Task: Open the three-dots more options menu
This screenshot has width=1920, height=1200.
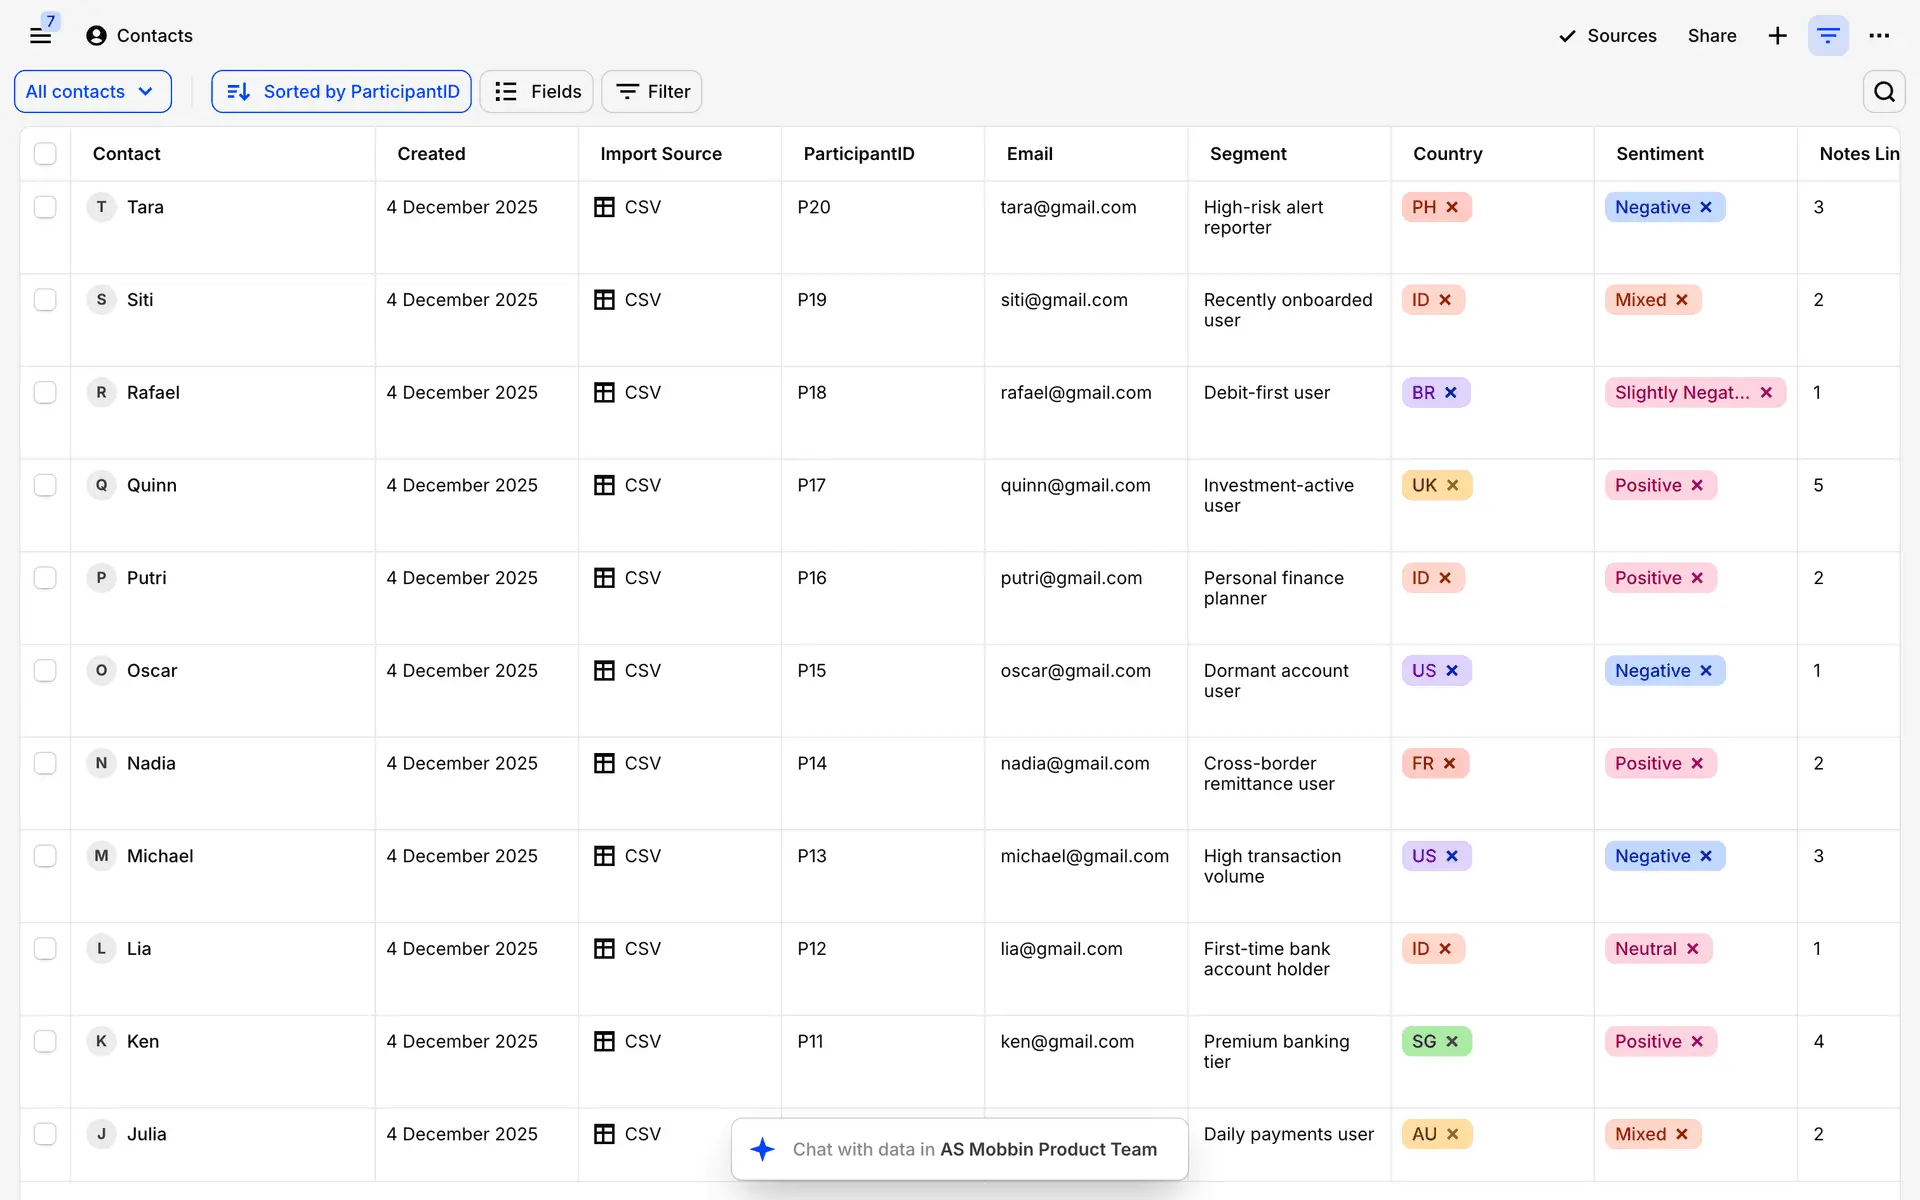Action: [1879, 36]
